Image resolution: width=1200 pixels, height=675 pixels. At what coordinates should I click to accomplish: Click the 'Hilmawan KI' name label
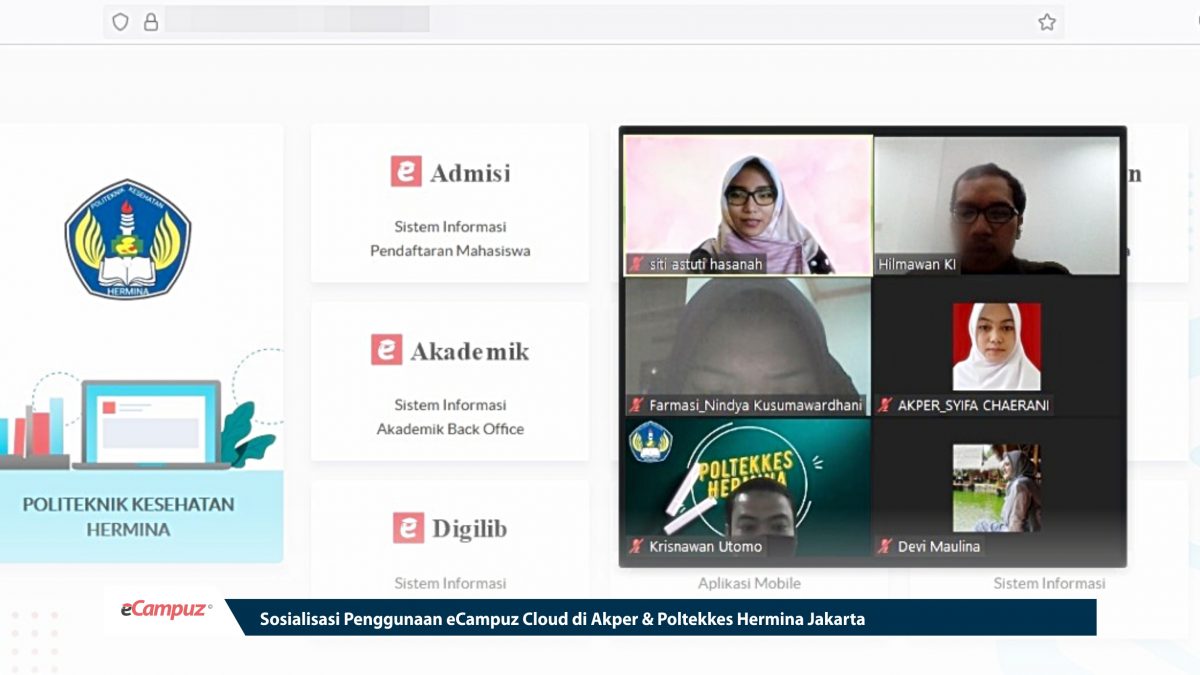[917, 265]
